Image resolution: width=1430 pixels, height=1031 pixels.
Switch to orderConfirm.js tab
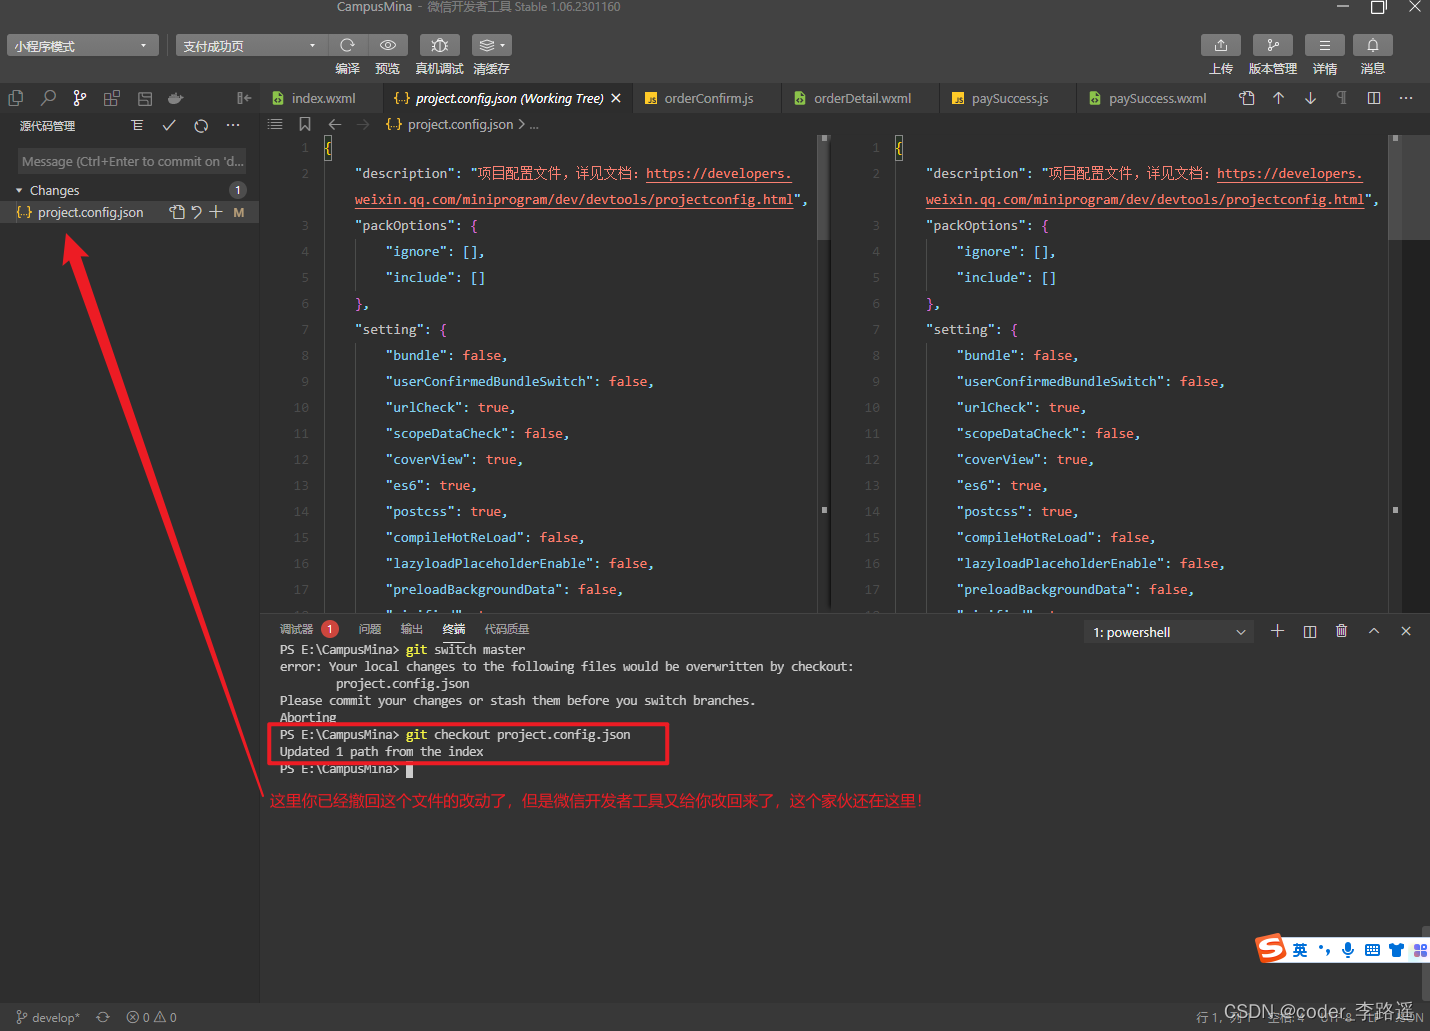[708, 98]
